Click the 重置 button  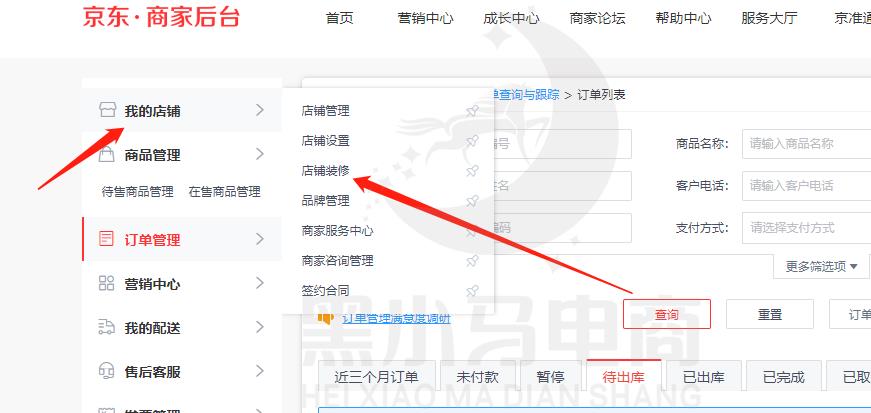point(770,314)
